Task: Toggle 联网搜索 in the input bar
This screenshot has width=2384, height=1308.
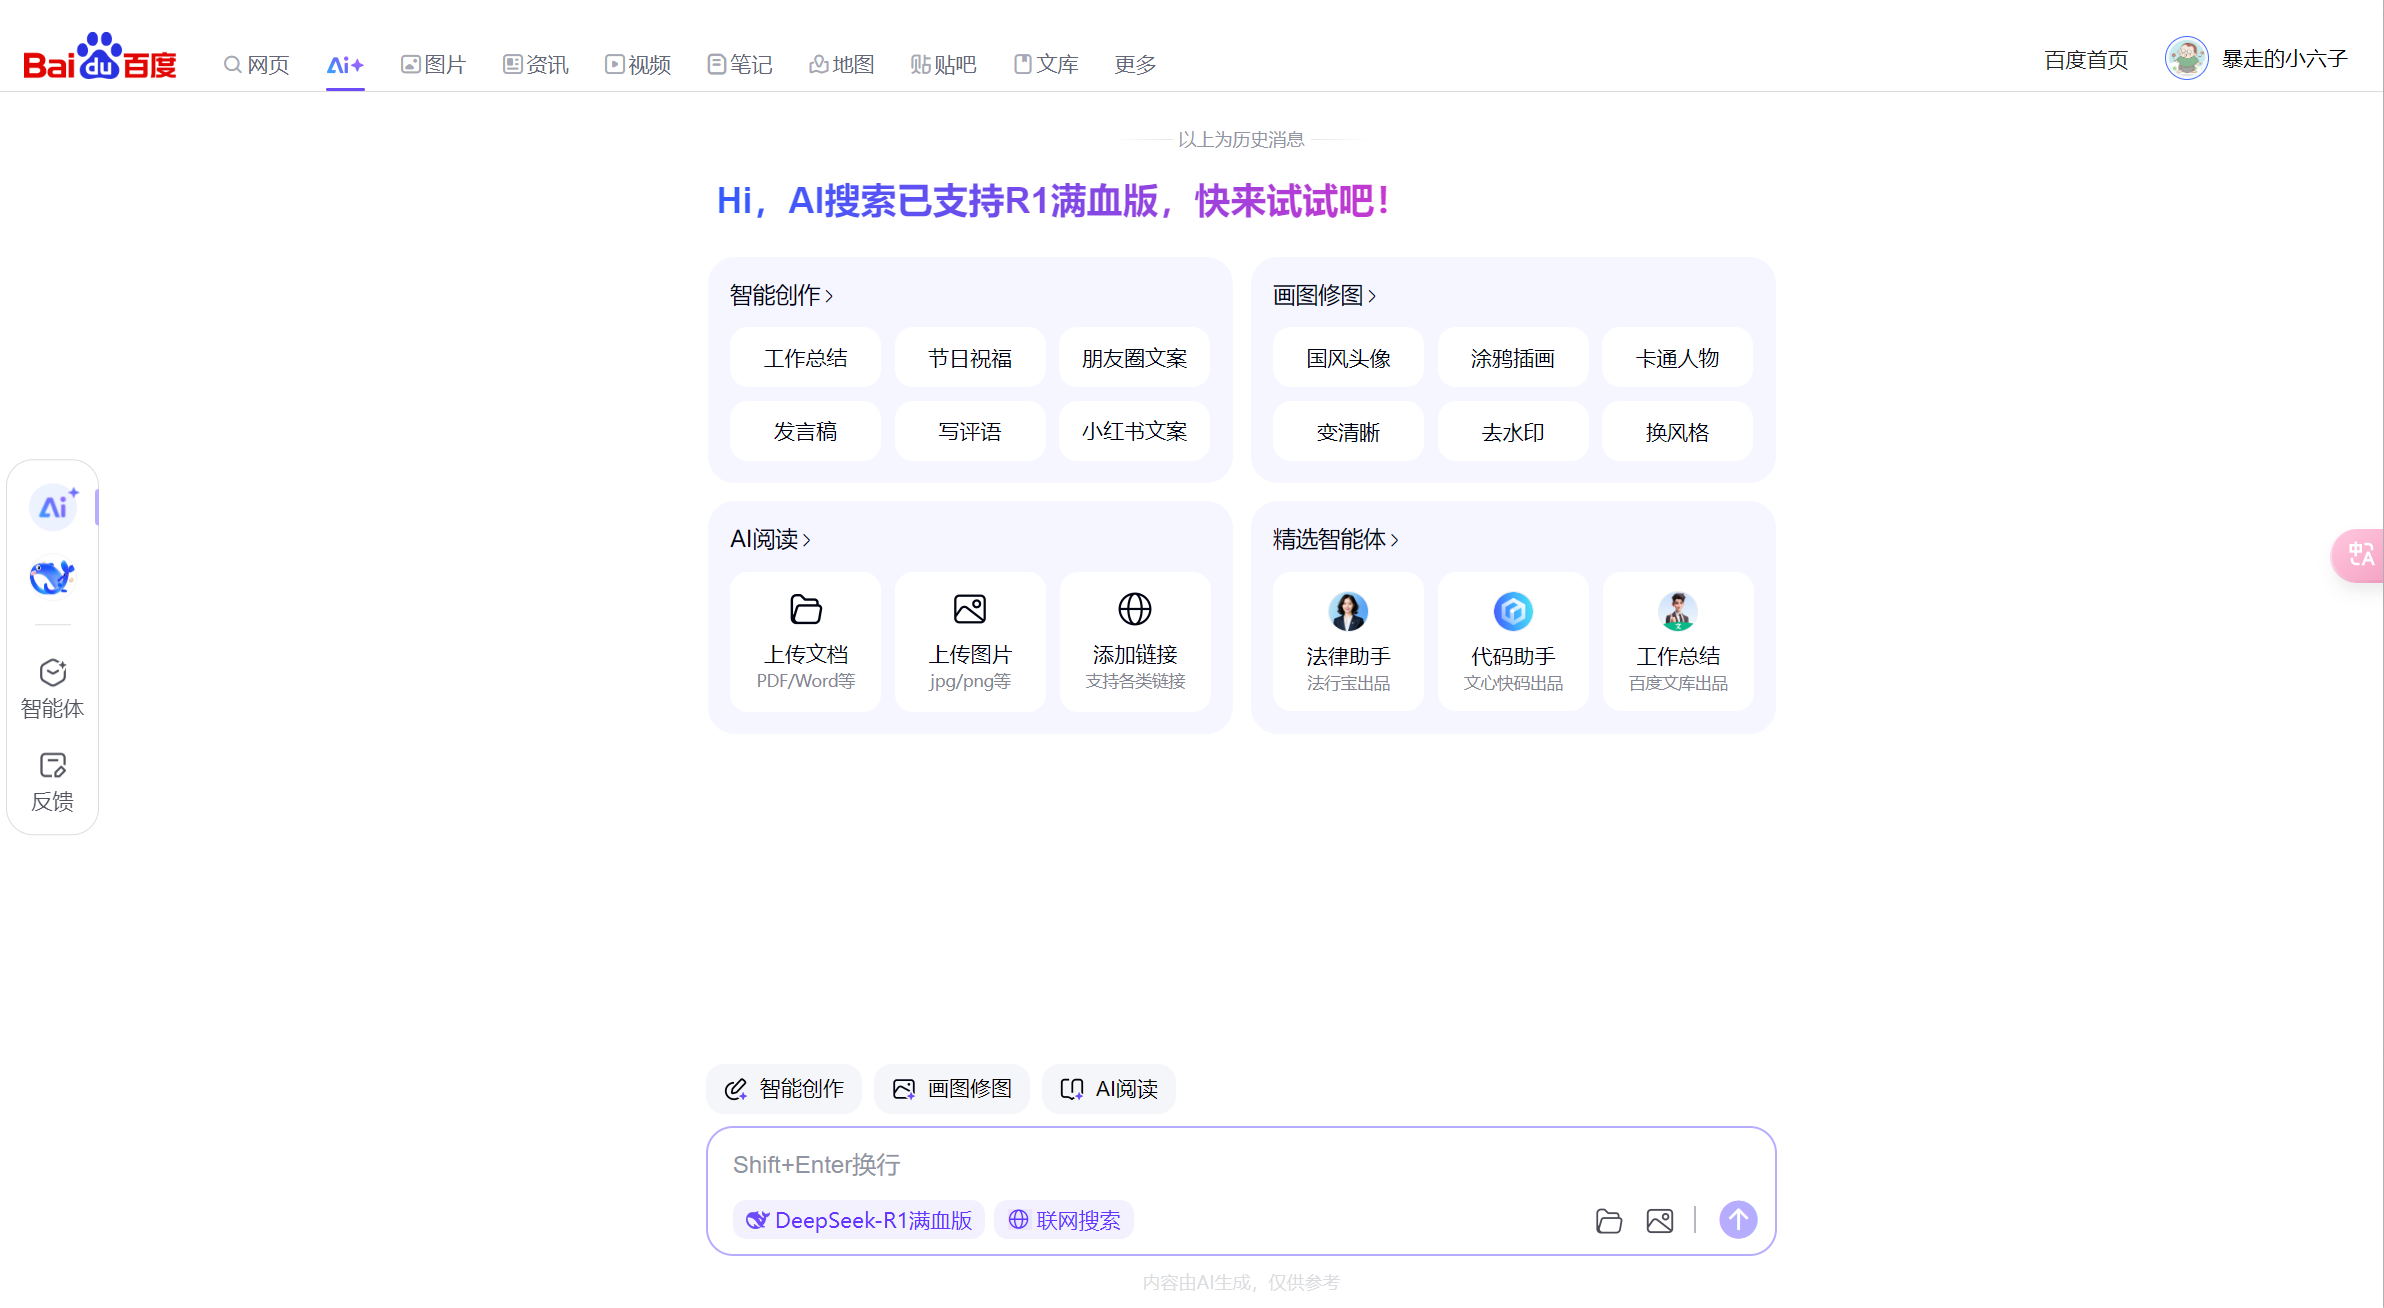Action: click(x=1063, y=1220)
